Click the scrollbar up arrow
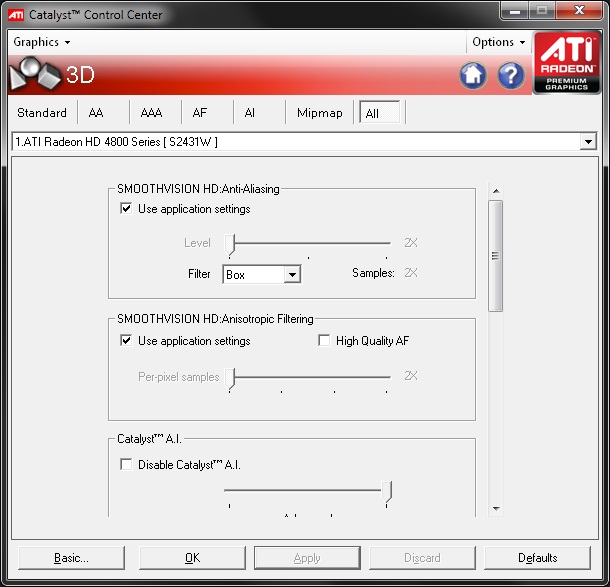 coord(496,191)
